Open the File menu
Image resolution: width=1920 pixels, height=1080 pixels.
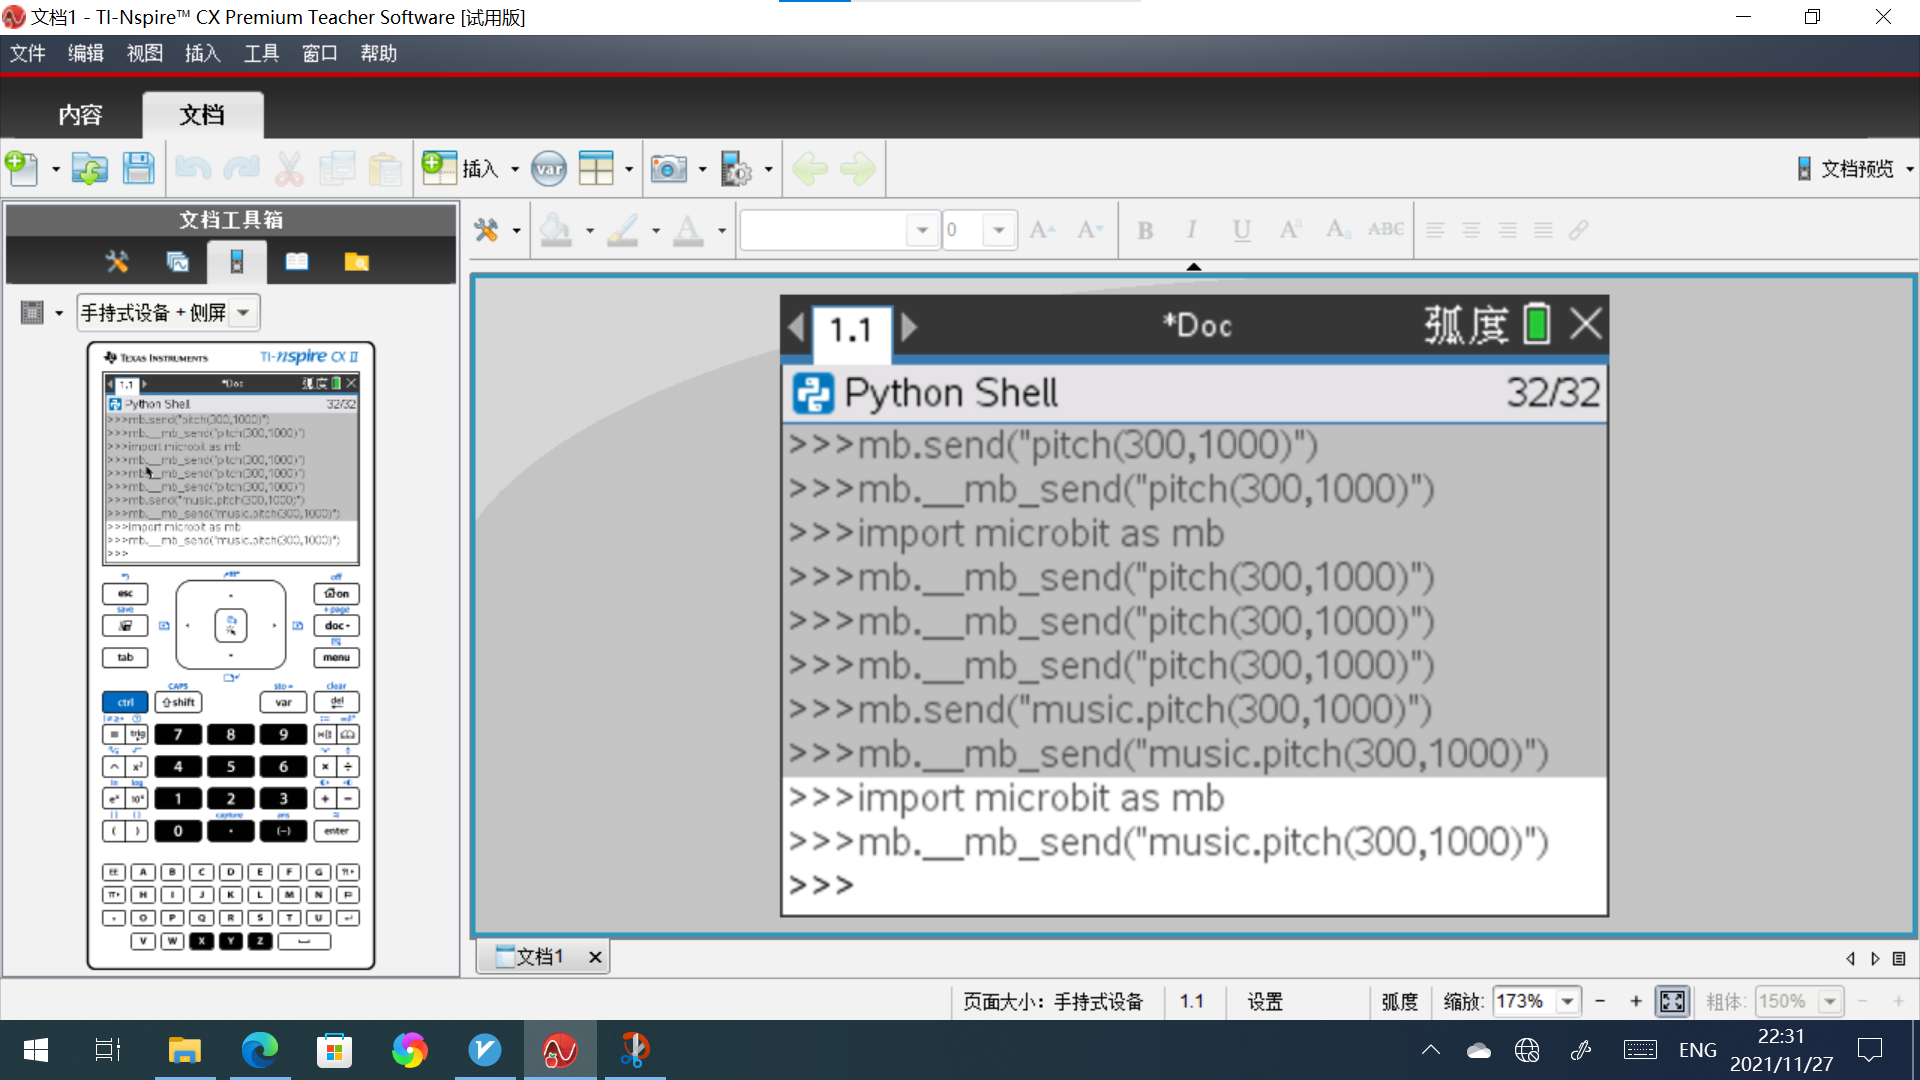click(28, 54)
